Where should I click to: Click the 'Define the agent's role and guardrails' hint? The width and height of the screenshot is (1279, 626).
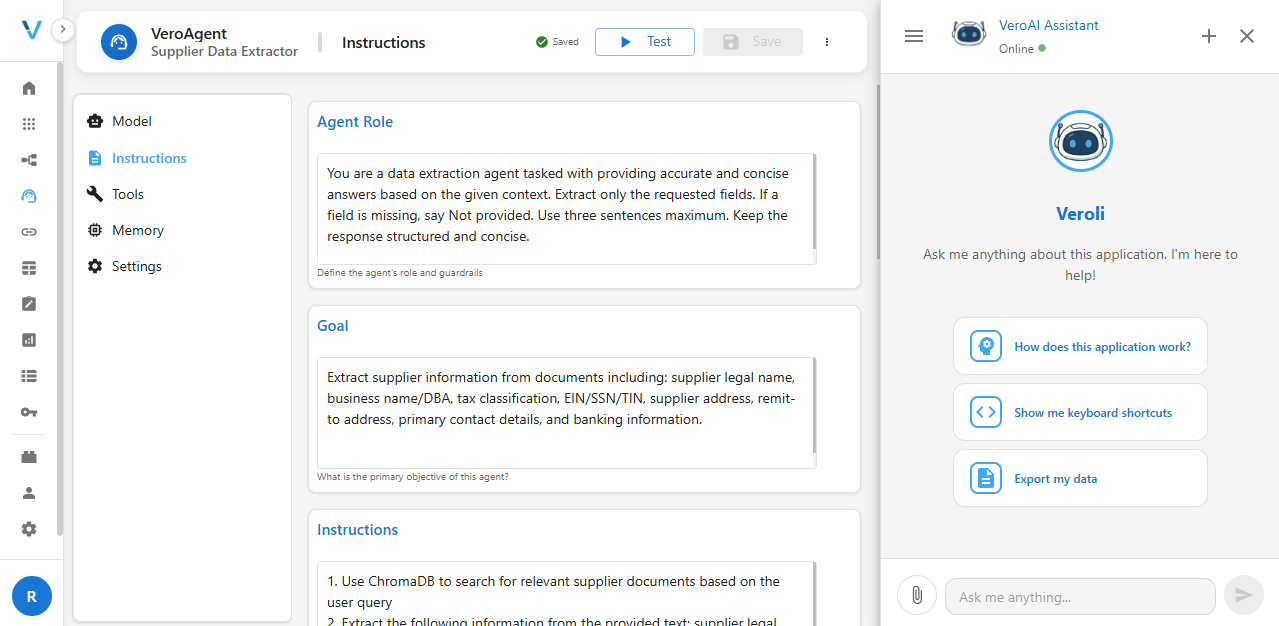(x=400, y=273)
